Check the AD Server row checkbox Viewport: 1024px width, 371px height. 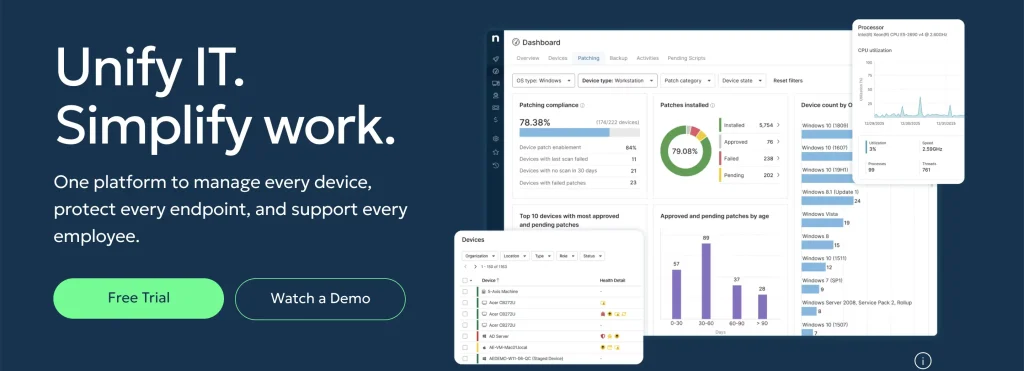(465, 336)
